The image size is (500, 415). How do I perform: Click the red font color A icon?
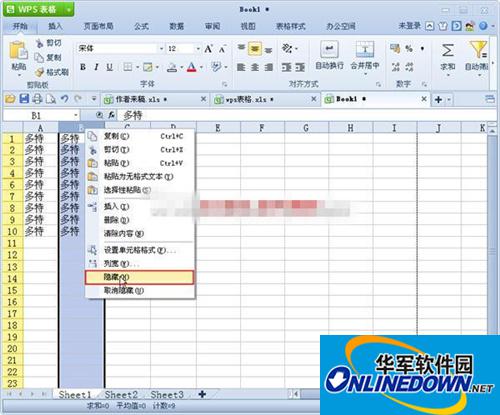(x=192, y=67)
